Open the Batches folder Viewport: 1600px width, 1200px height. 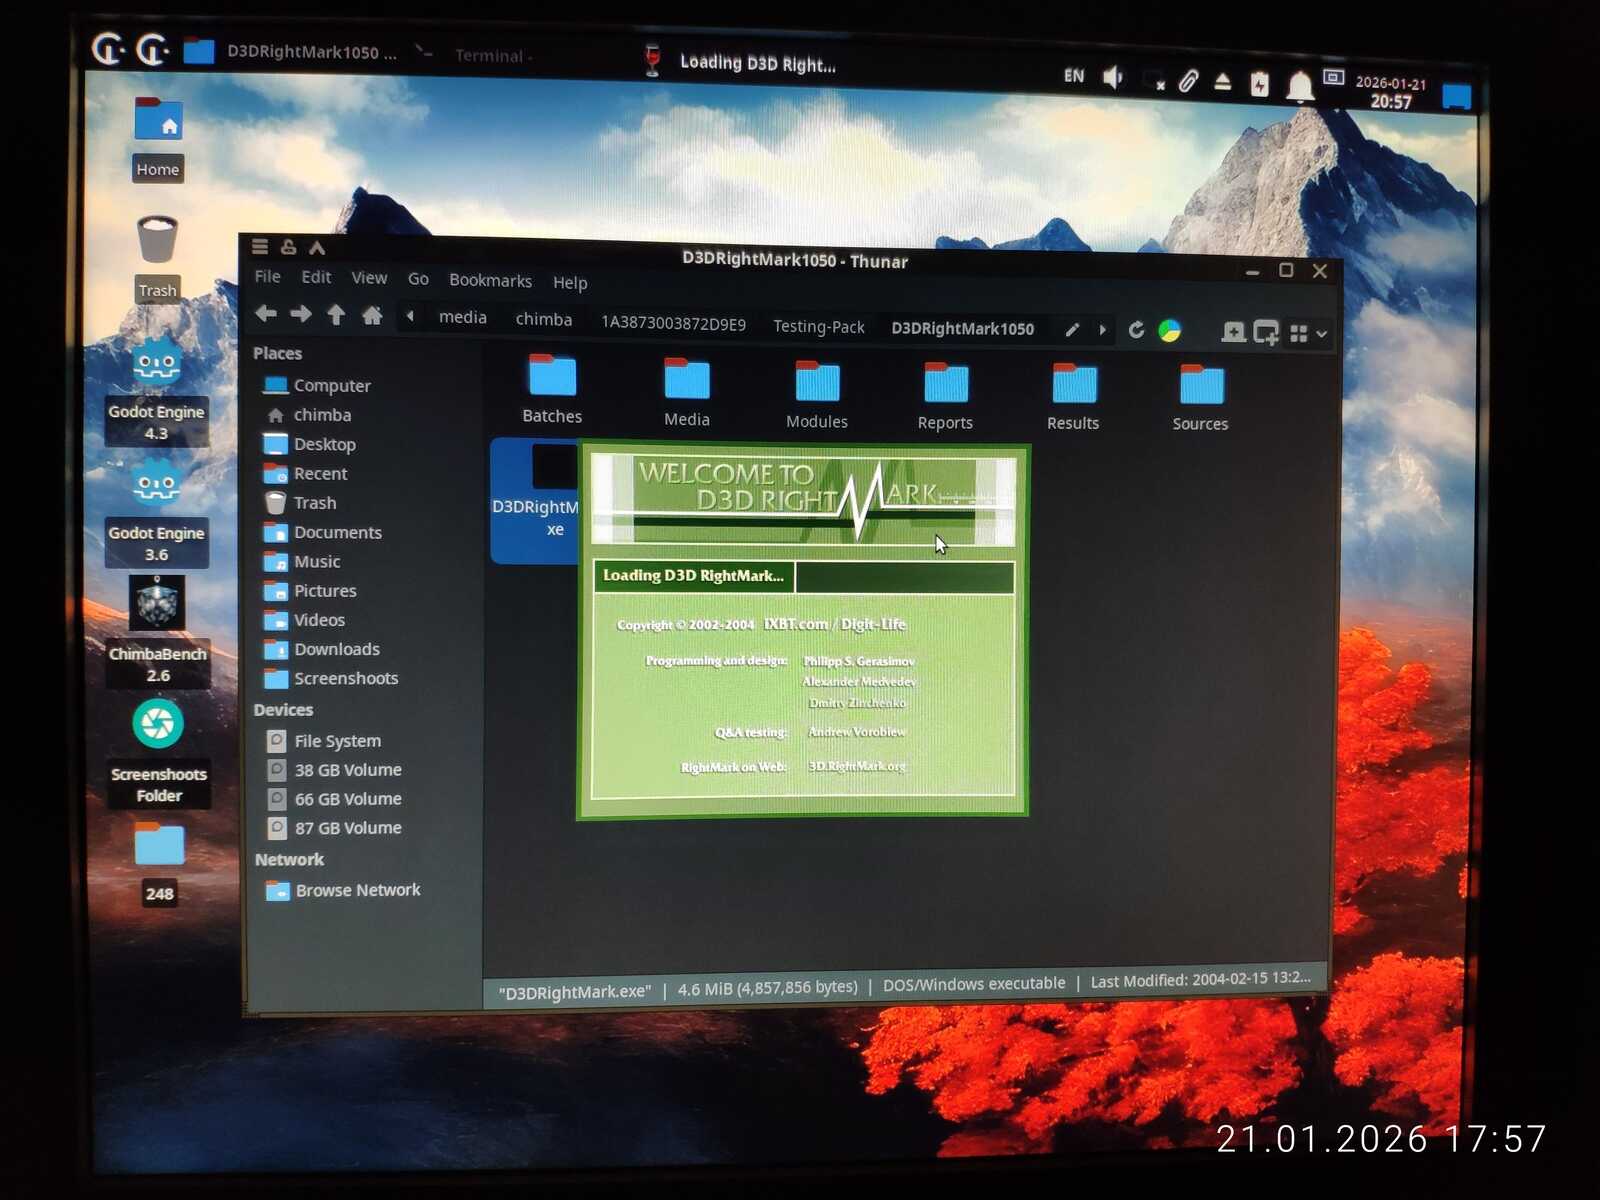coord(552,390)
